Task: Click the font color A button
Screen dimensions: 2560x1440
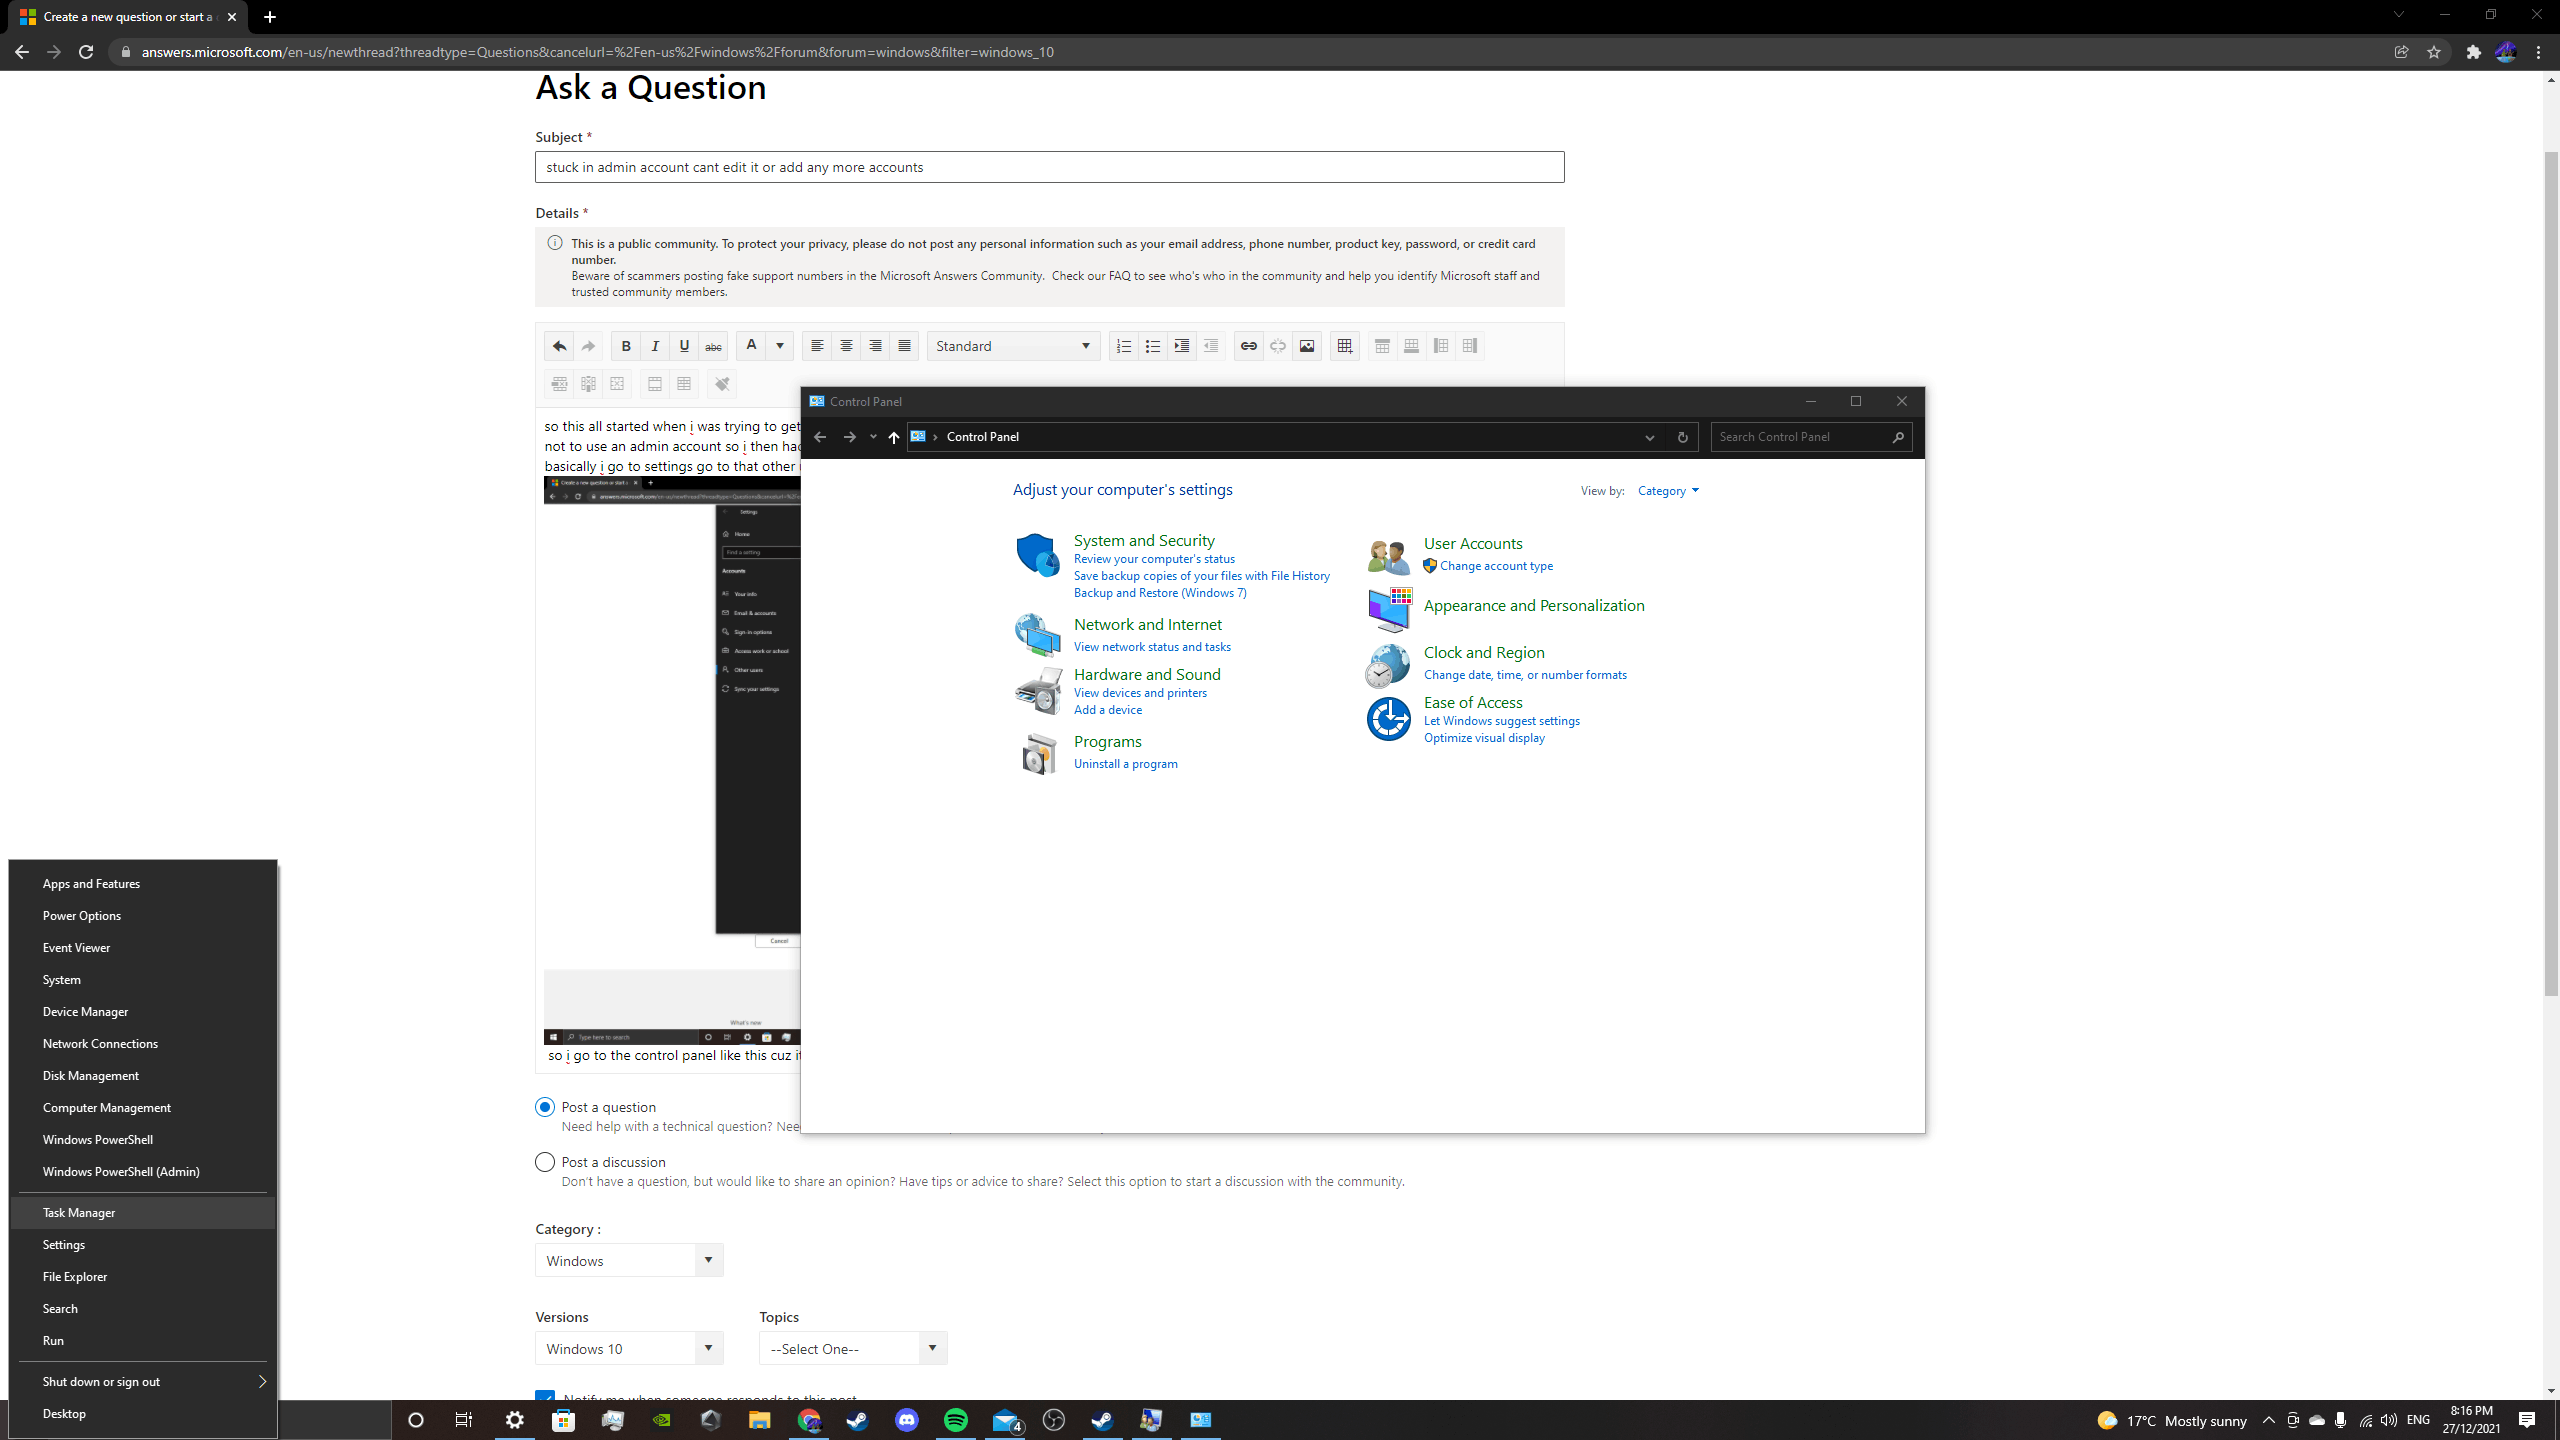Action: coord(751,346)
